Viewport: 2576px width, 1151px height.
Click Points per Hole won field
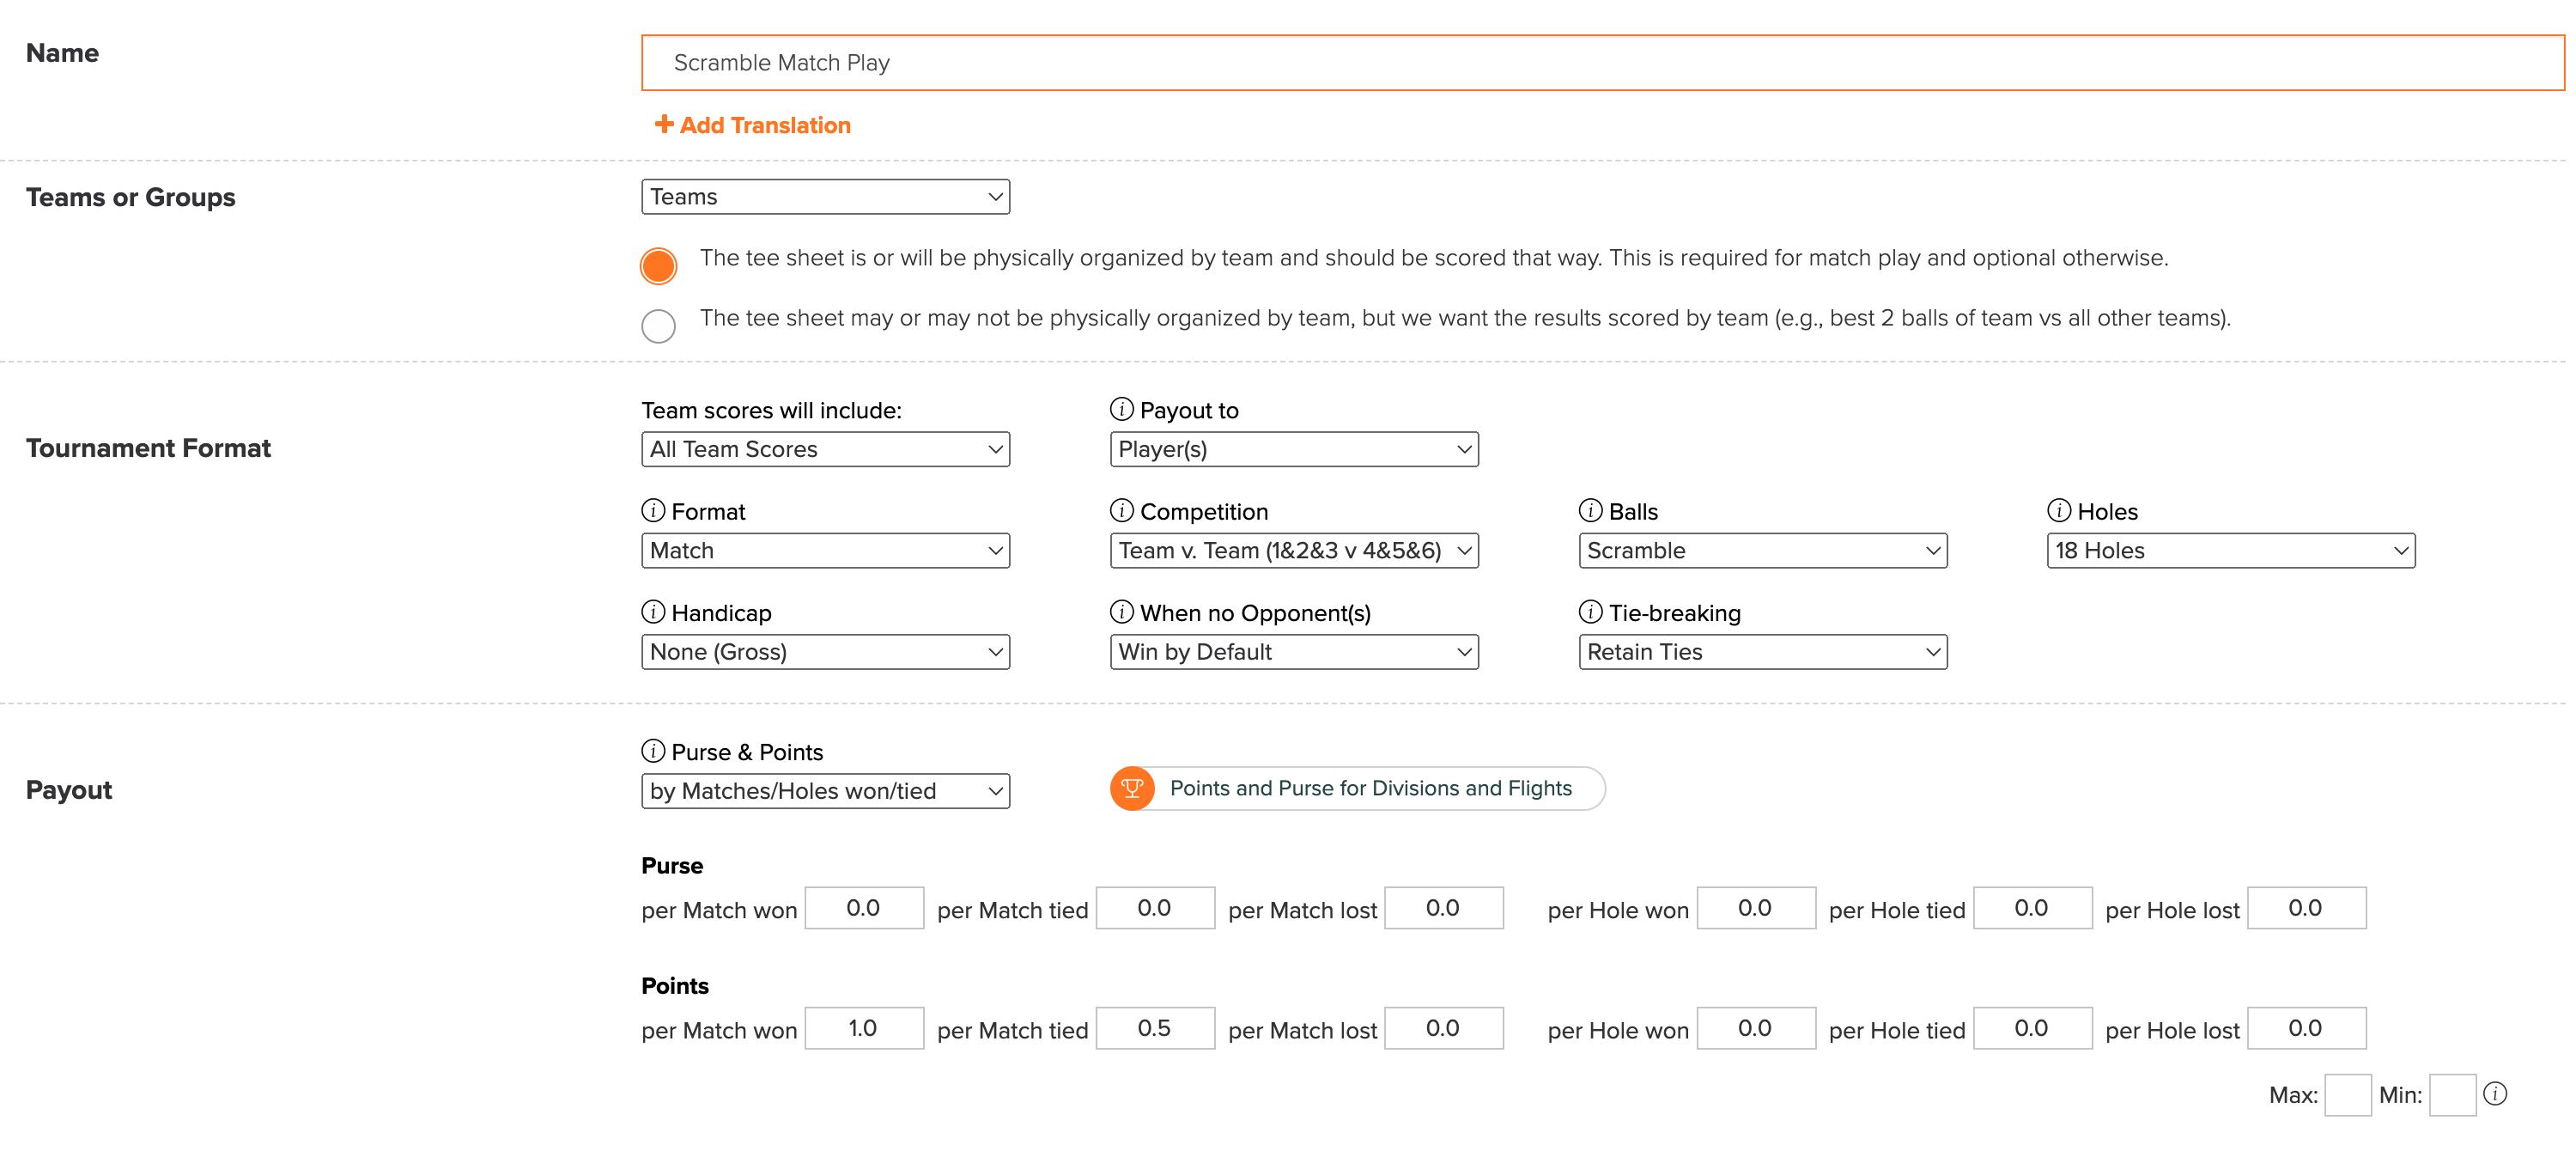coord(1756,1028)
